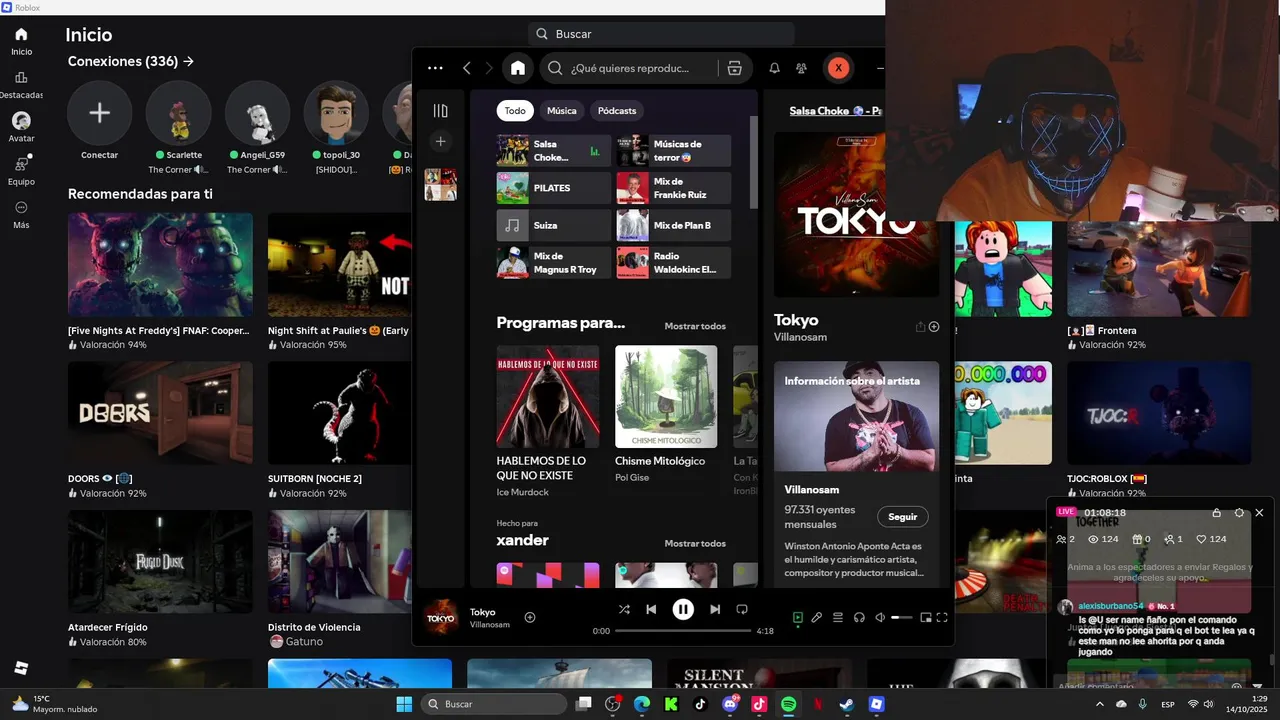Toggle shuffle in Spotify player

point(624,609)
